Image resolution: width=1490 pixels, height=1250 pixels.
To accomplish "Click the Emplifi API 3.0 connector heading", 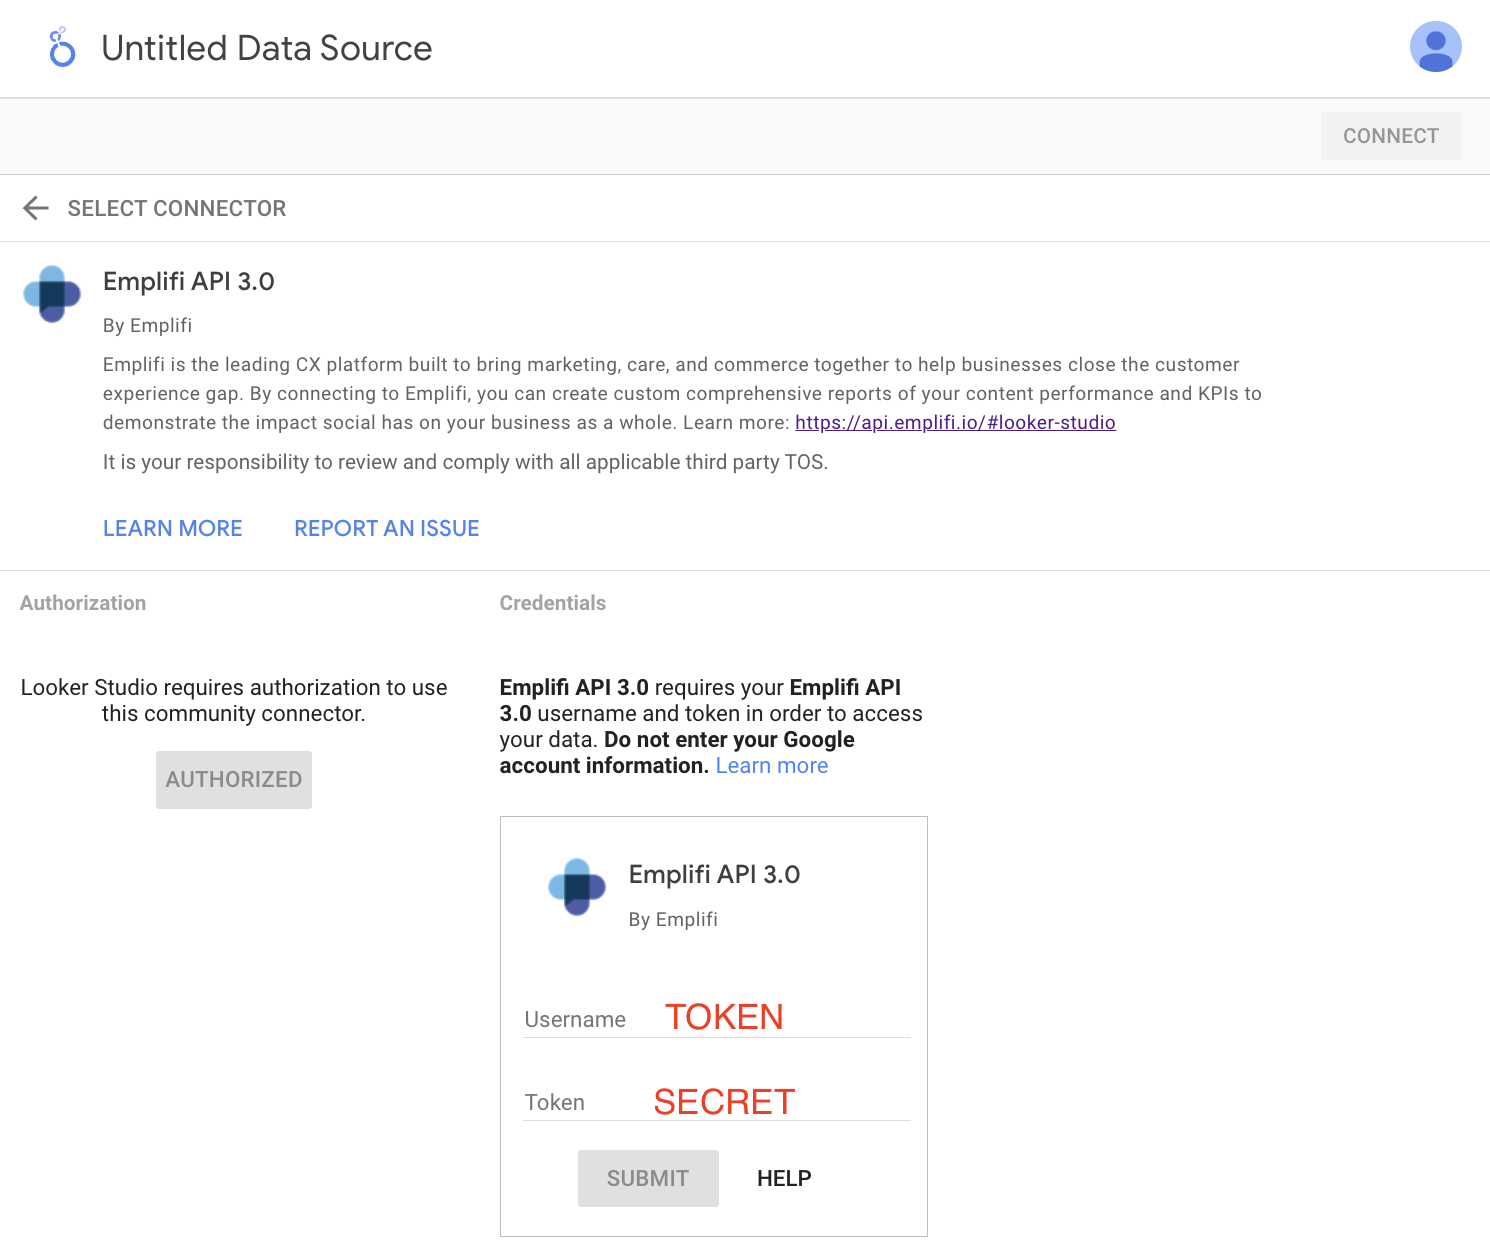I will (x=188, y=281).
